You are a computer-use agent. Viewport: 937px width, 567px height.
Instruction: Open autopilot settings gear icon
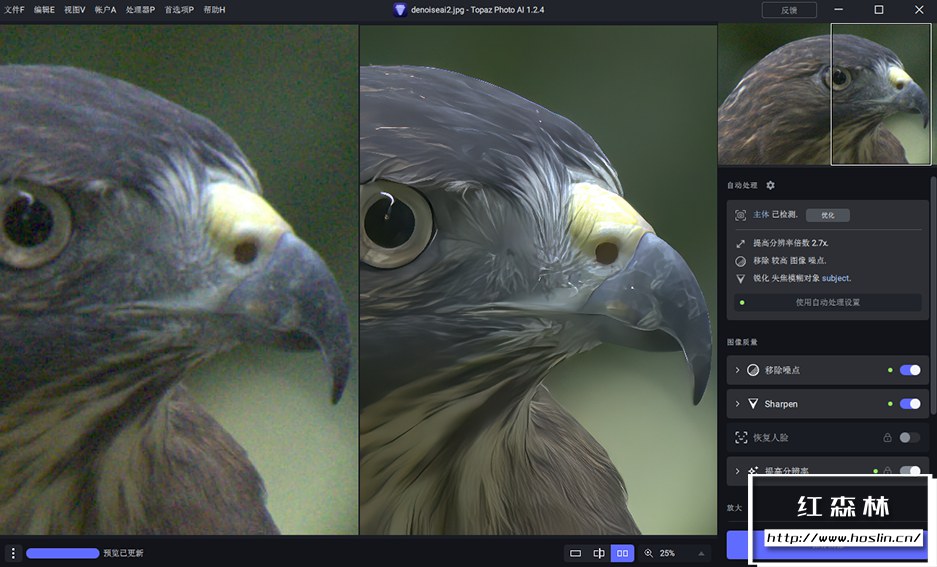point(770,185)
